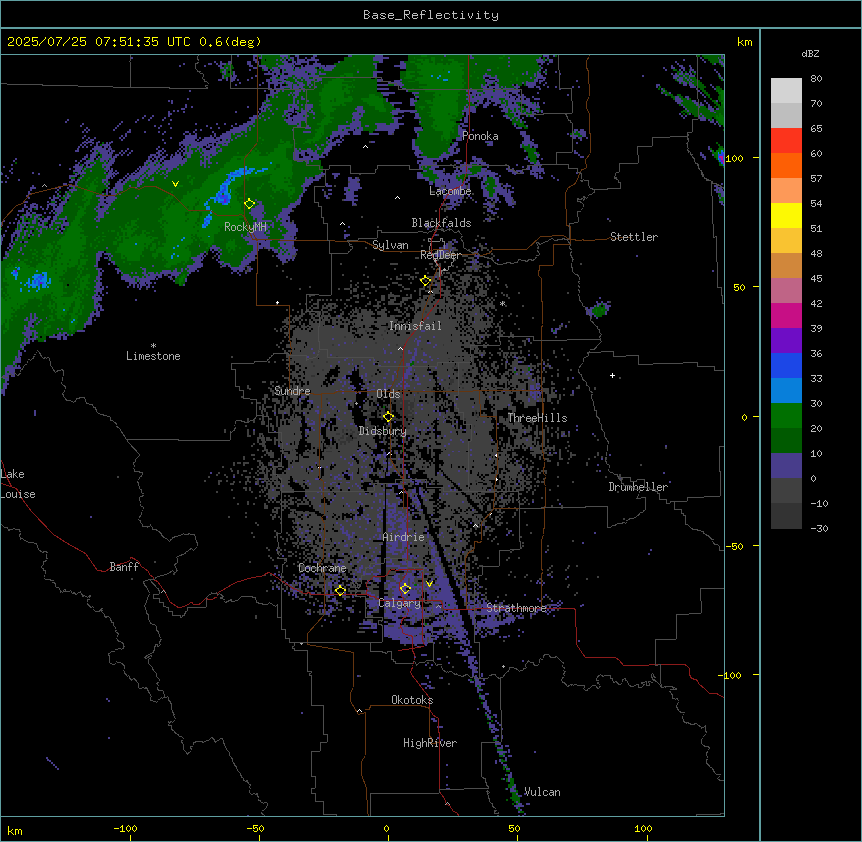Pick the red 60-65 dBZ legend swatch
The height and width of the screenshot is (842, 862).
(x=786, y=141)
